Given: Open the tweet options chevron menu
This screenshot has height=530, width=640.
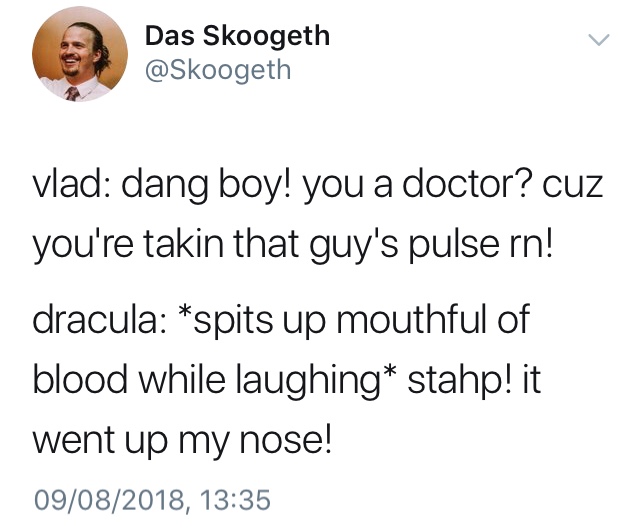Looking at the screenshot, I should point(598,40).
